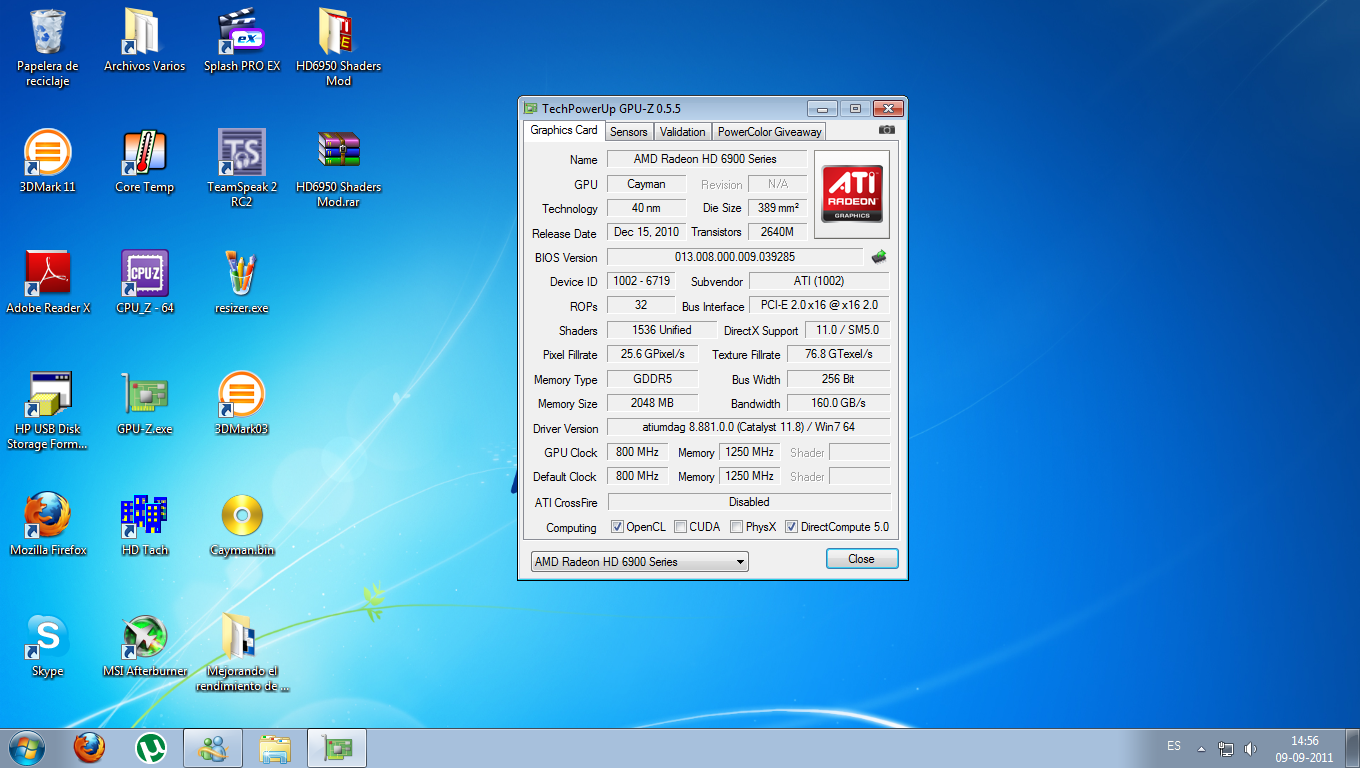This screenshot has height=768, width=1360.
Task: Toggle the OpenCL checkbox
Action: pos(617,527)
